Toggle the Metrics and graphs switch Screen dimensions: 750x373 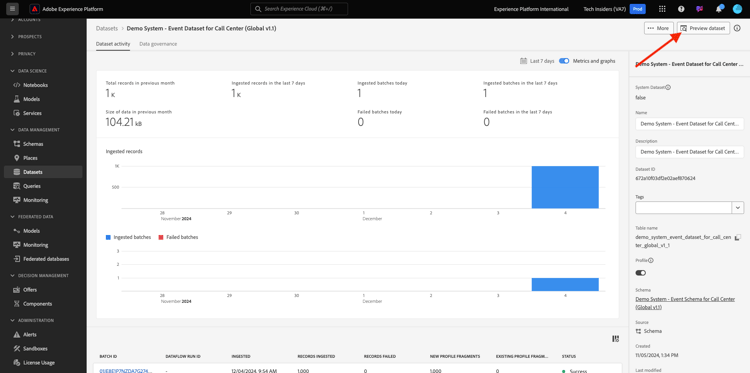(564, 61)
